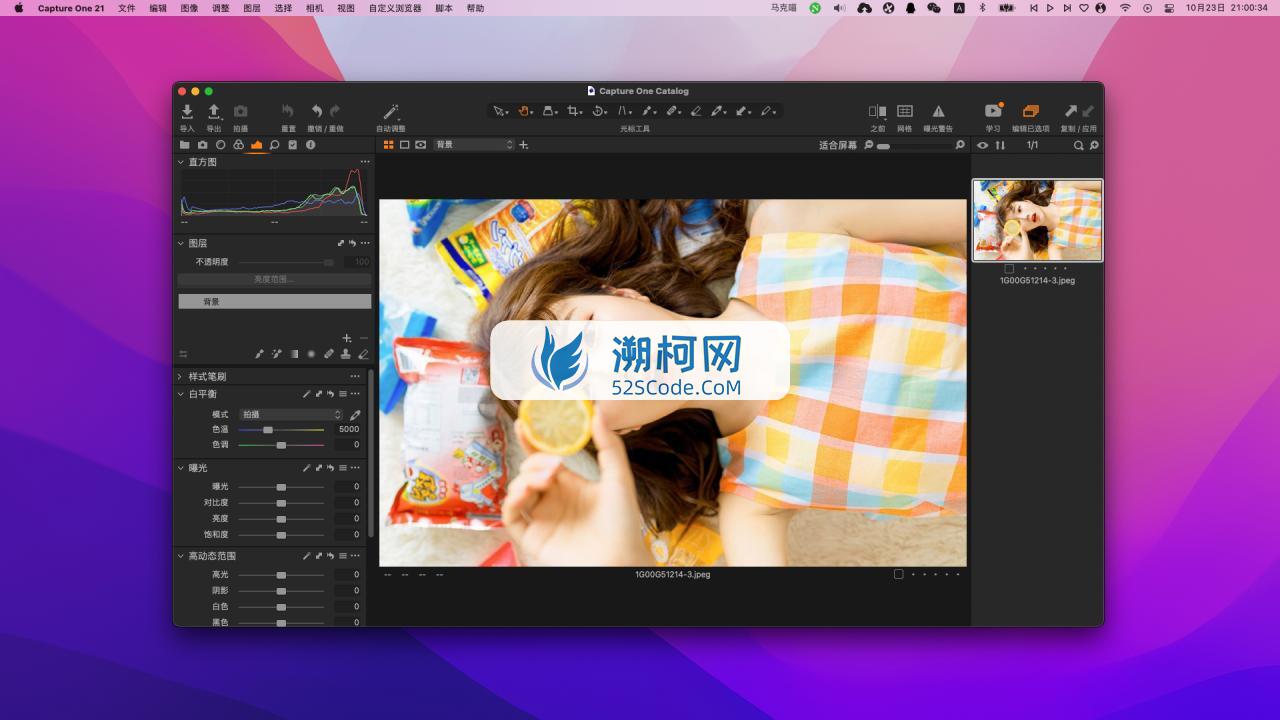Toggle the 曝光警告 exposure warning
Image resolution: width=1280 pixels, height=720 pixels.
pyautogui.click(x=938, y=111)
